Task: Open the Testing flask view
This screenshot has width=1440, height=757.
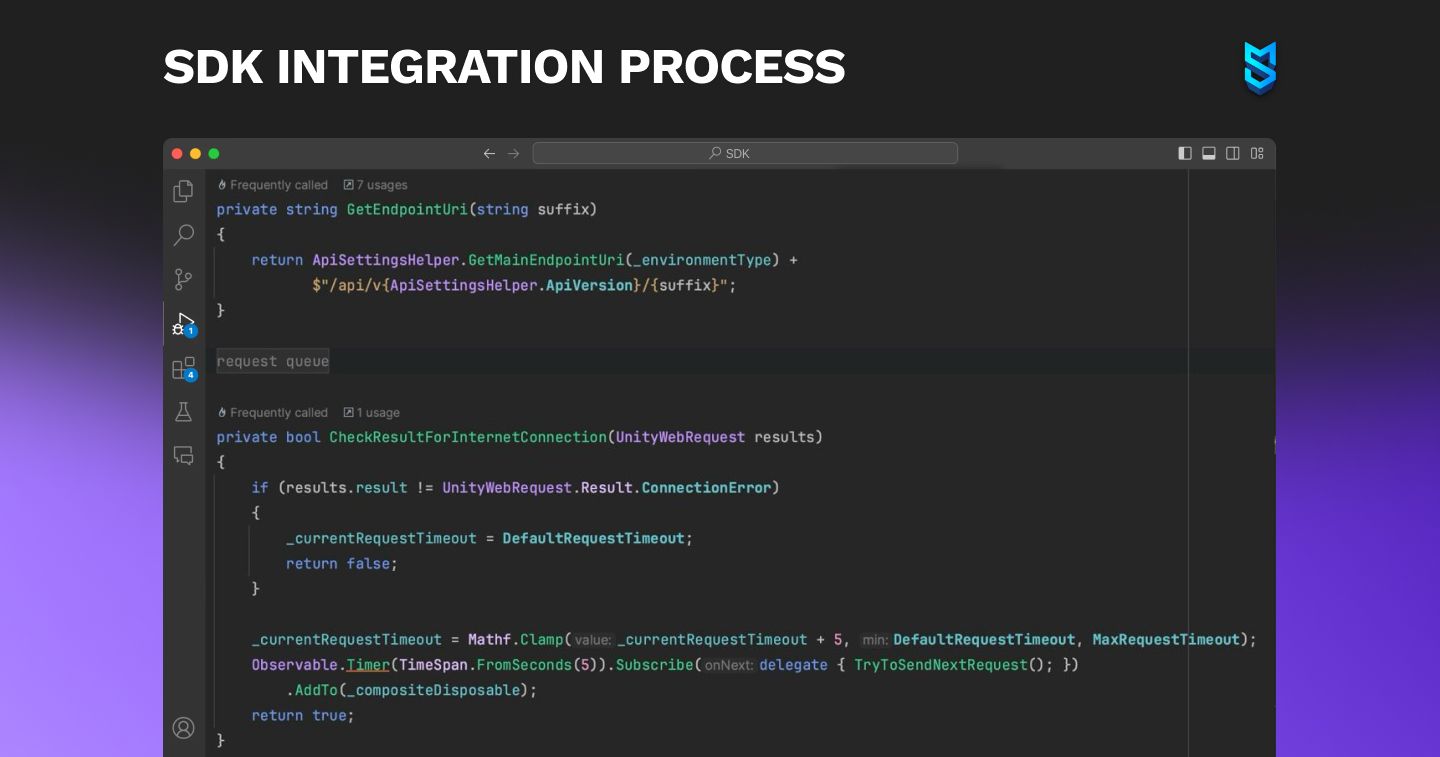Action: pos(183,412)
